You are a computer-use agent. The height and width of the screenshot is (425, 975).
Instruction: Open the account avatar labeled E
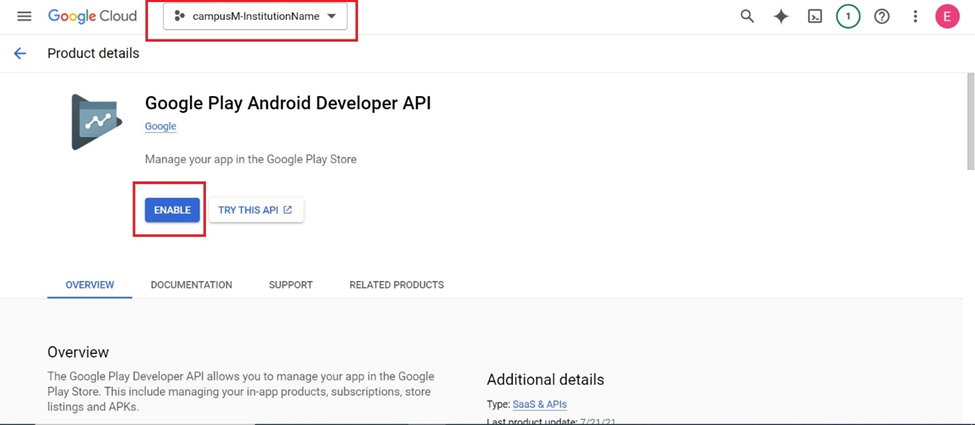pos(947,17)
